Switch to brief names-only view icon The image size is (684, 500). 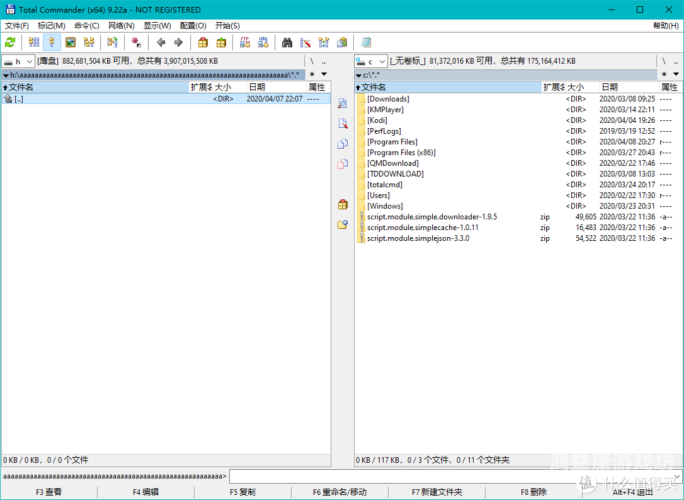click(x=34, y=42)
